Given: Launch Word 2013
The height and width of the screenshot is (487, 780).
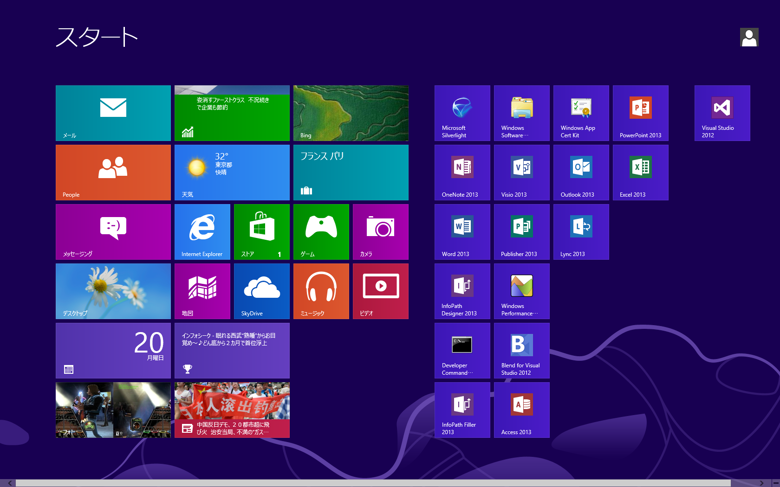Looking at the screenshot, I should click(x=462, y=232).
